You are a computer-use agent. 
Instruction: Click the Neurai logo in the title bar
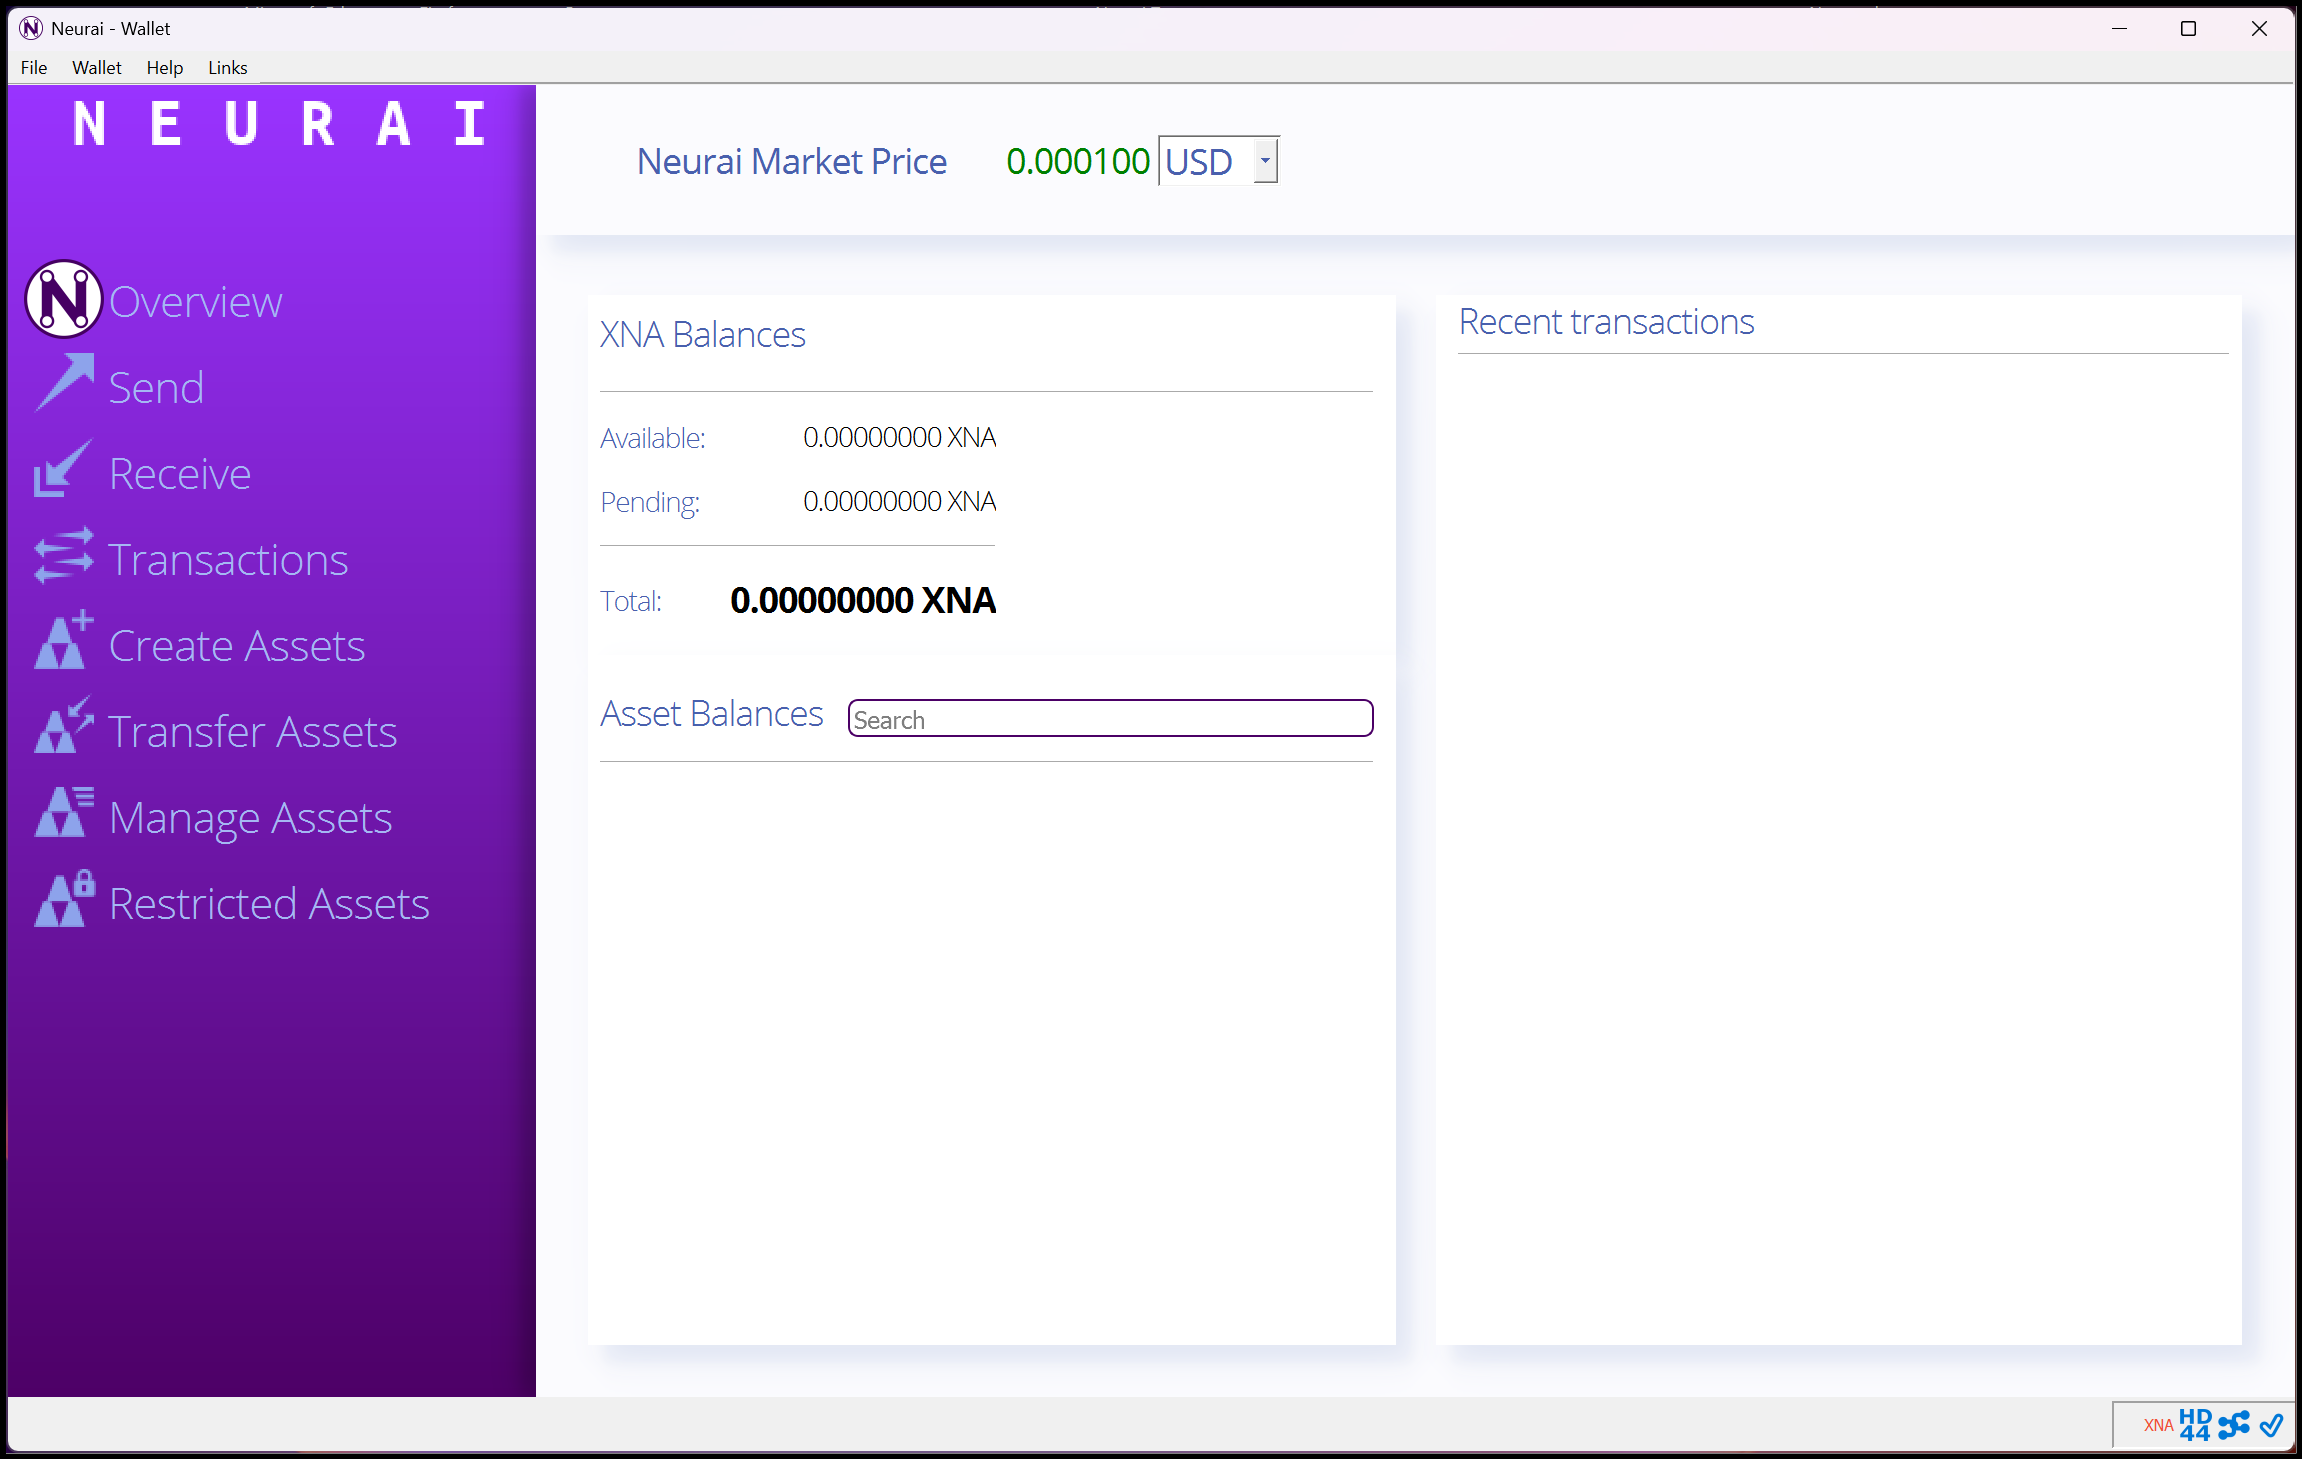tap(30, 28)
